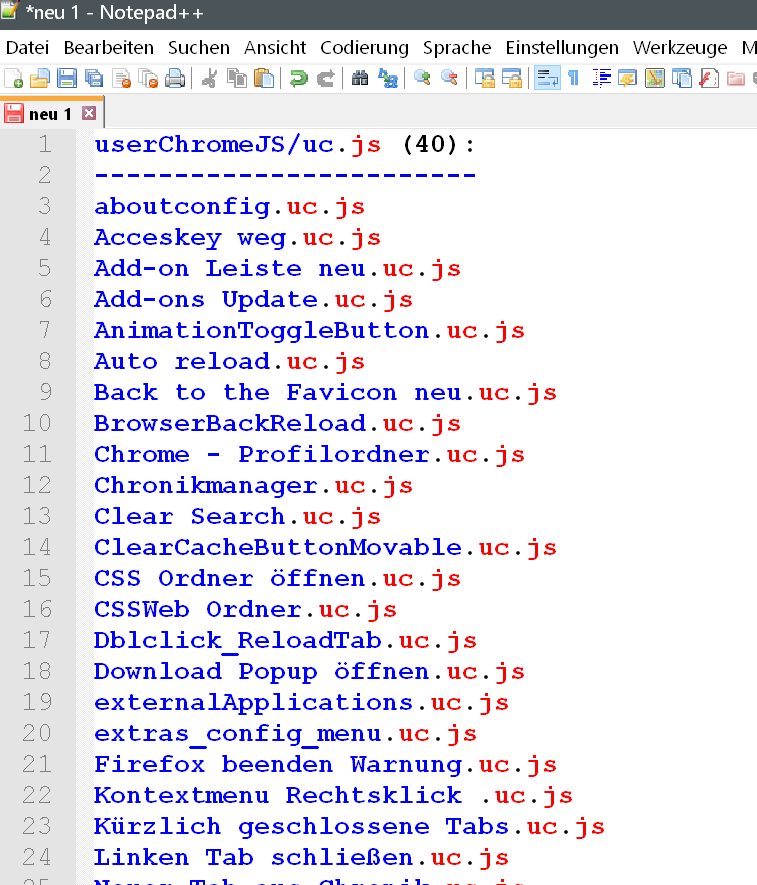Click the line 'Add-on Leiste neu.uc.js'
Image resolution: width=757 pixels, height=885 pixels.
pos(277,269)
